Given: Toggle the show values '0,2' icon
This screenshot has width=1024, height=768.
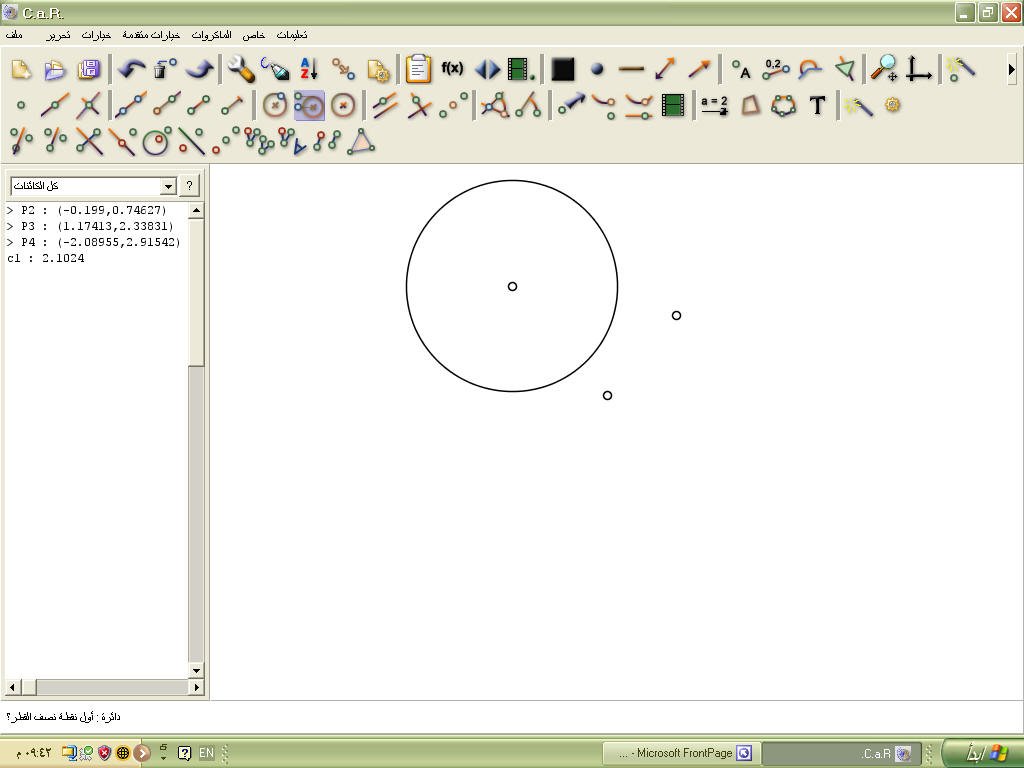Looking at the screenshot, I should (x=775, y=69).
